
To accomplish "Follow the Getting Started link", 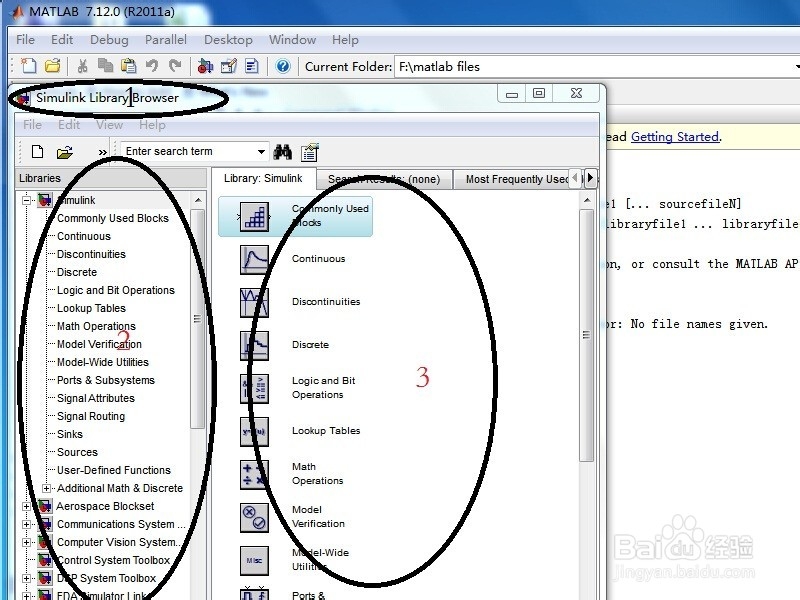I will [675, 137].
